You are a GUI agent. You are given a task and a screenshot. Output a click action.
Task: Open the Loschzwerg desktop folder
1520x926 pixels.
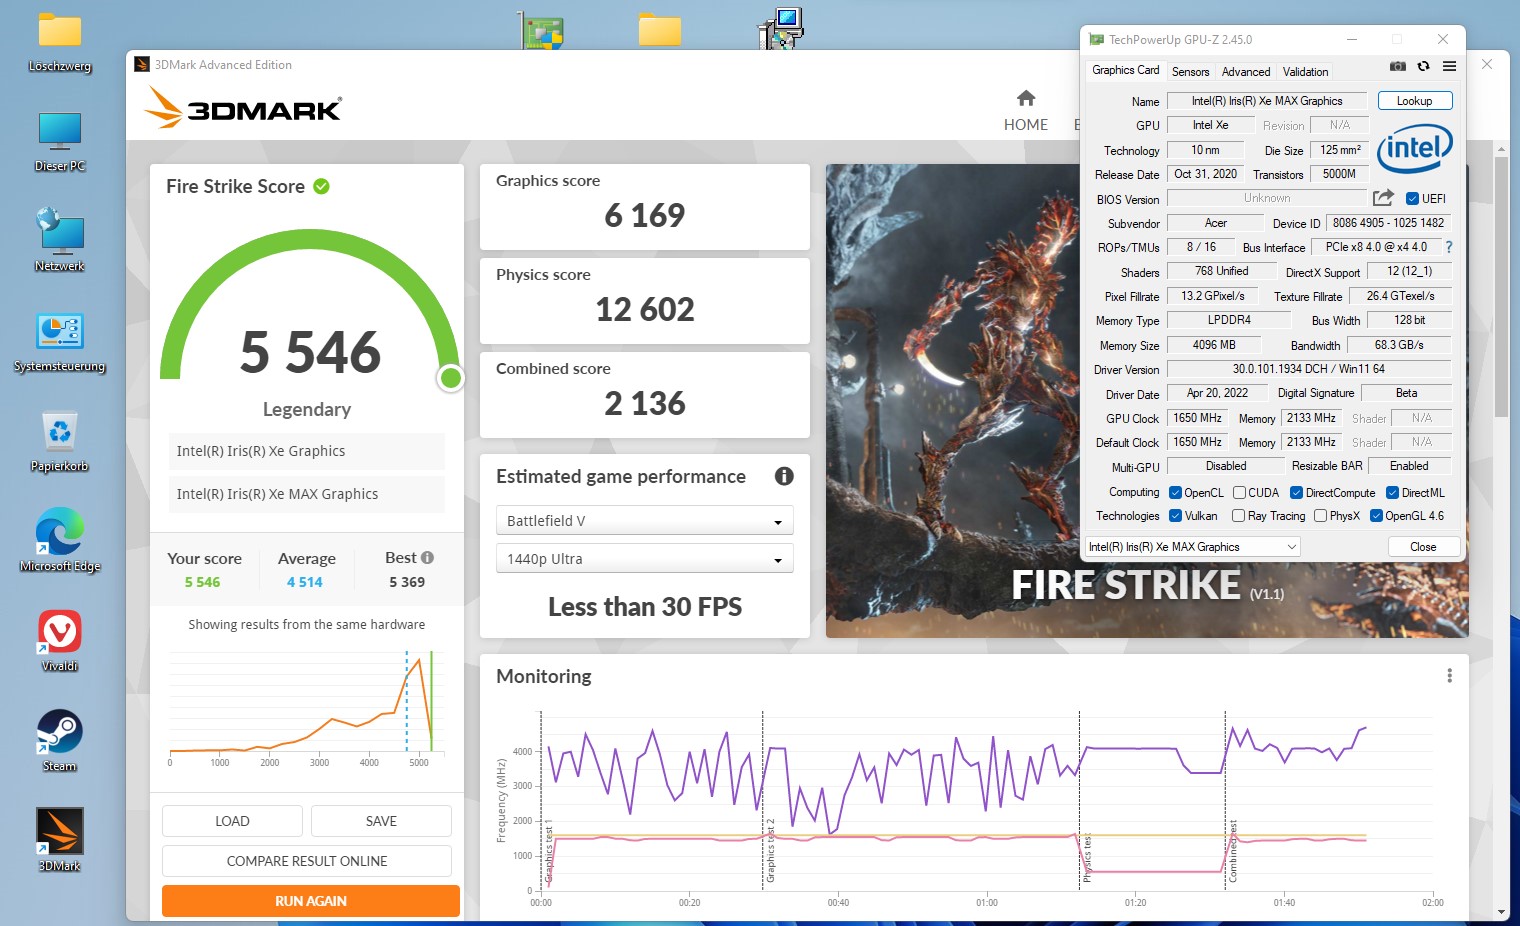coord(60,42)
